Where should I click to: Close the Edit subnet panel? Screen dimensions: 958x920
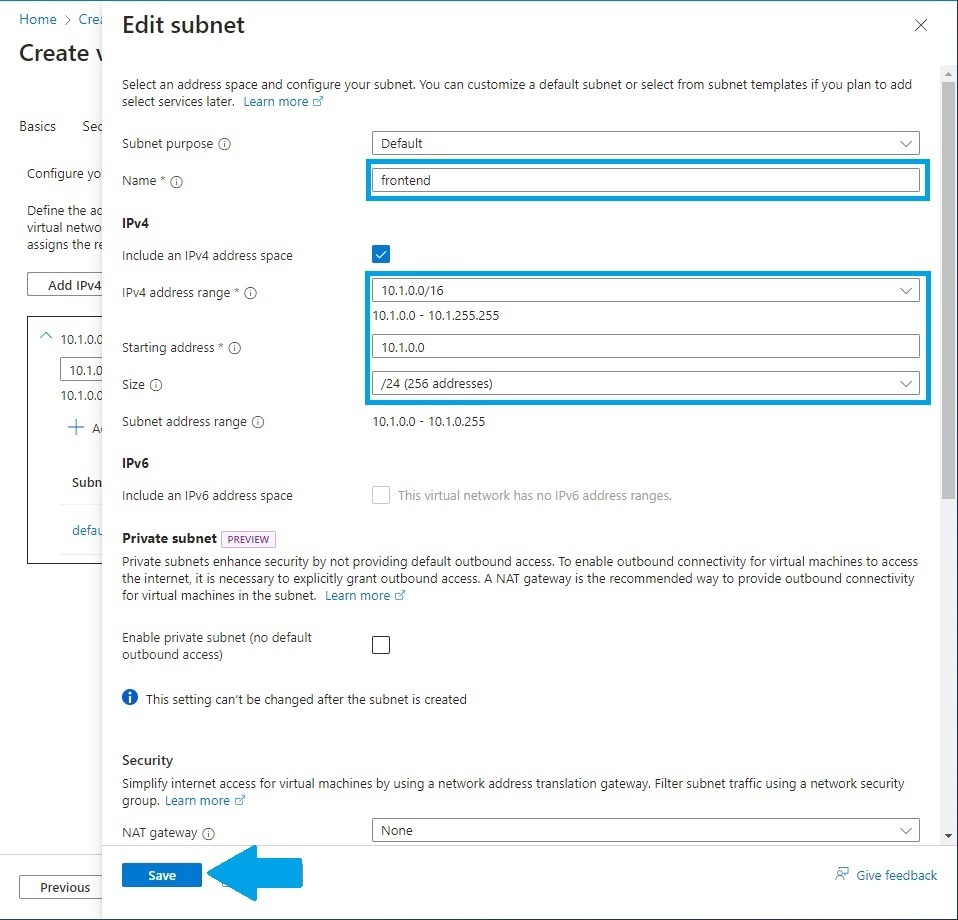[x=921, y=25]
